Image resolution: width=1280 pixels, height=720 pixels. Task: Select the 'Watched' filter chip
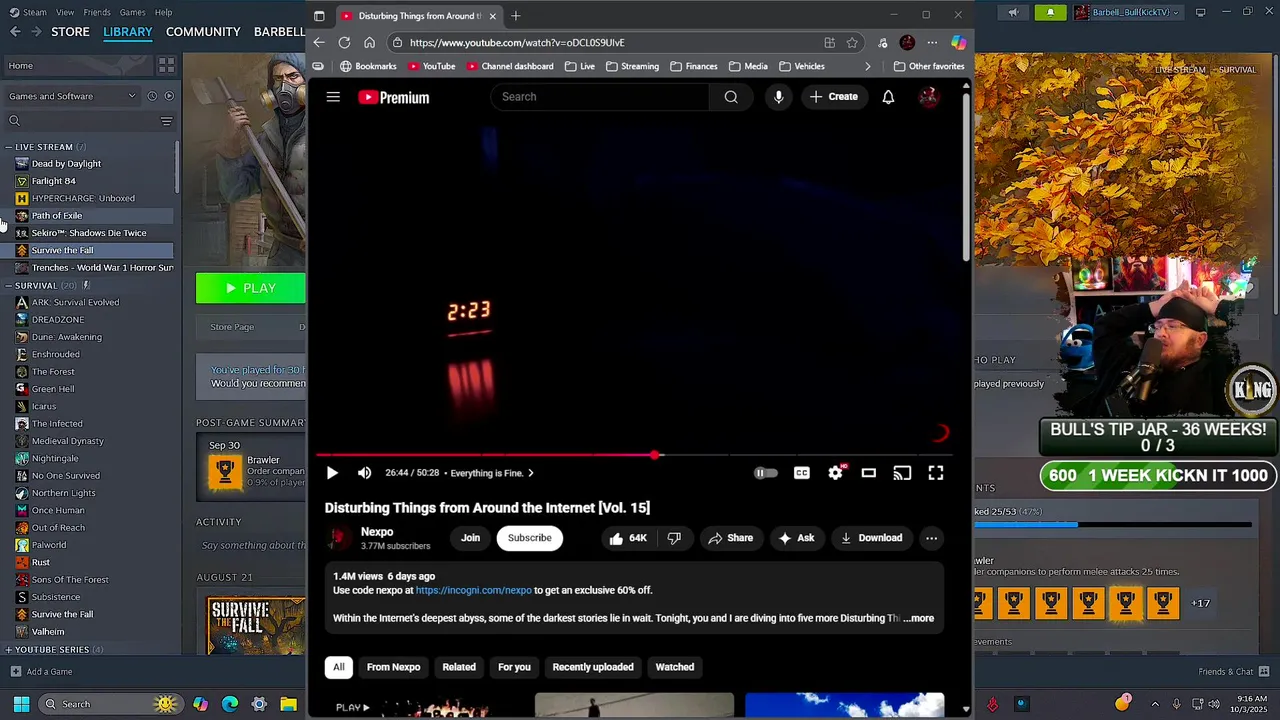(x=675, y=667)
